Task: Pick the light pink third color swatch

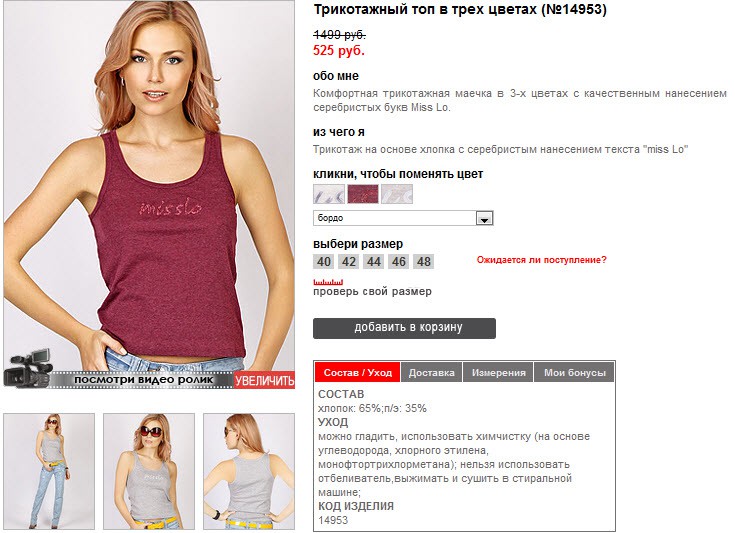Action: [x=397, y=194]
